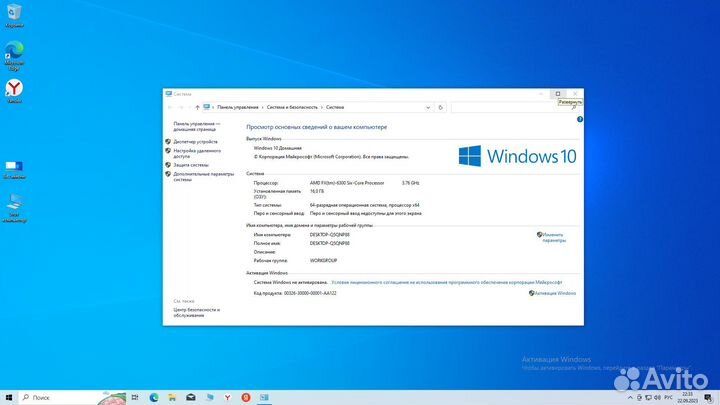Click the AMD FX-6300 processor text
720x405 pixels.
pos(347,183)
